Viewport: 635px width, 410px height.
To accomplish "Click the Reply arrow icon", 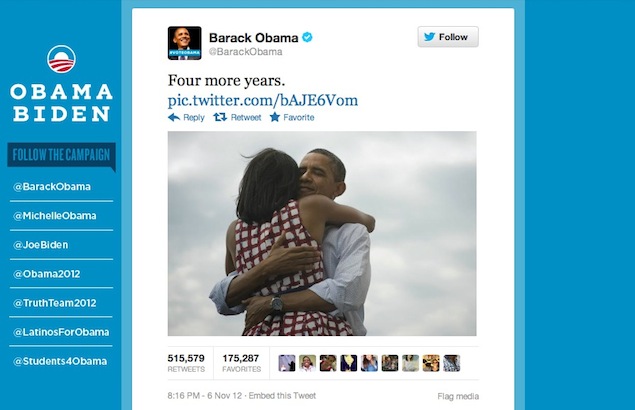I will [174, 117].
